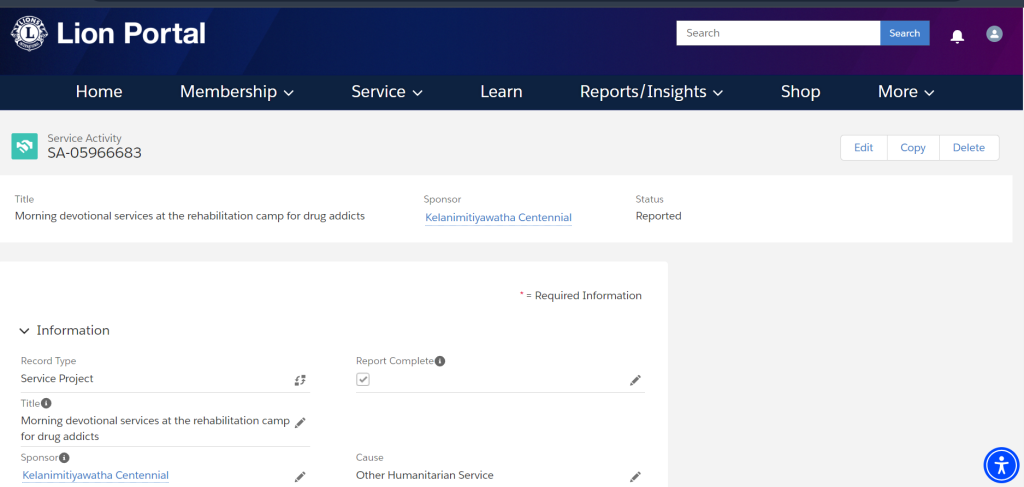Open the Shop page
Image resolution: width=1024 pixels, height=487 pixels.
(x=800, y=92)
